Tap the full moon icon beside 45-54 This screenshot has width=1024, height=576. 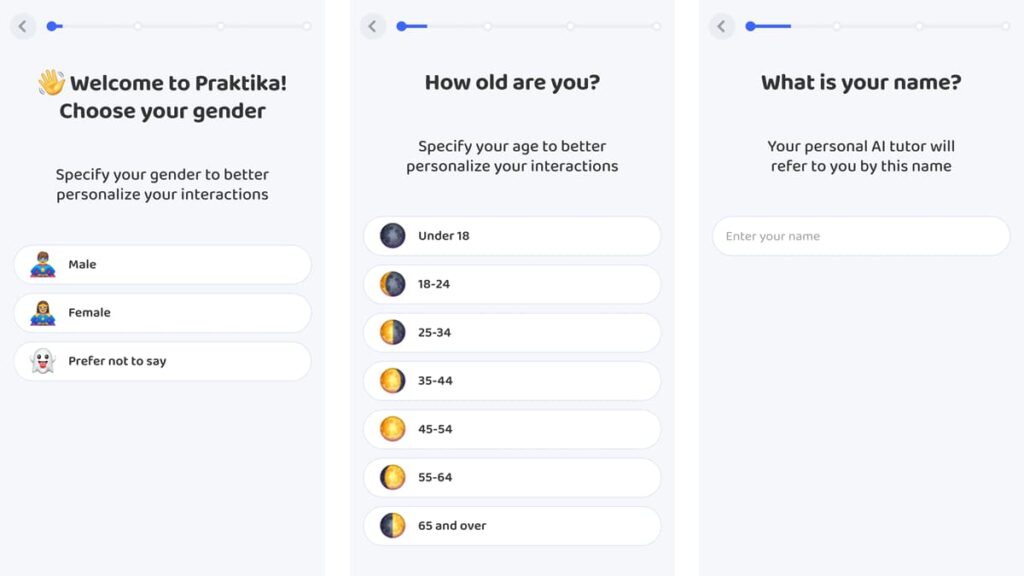pyautogui.click(x=393, y=429)
